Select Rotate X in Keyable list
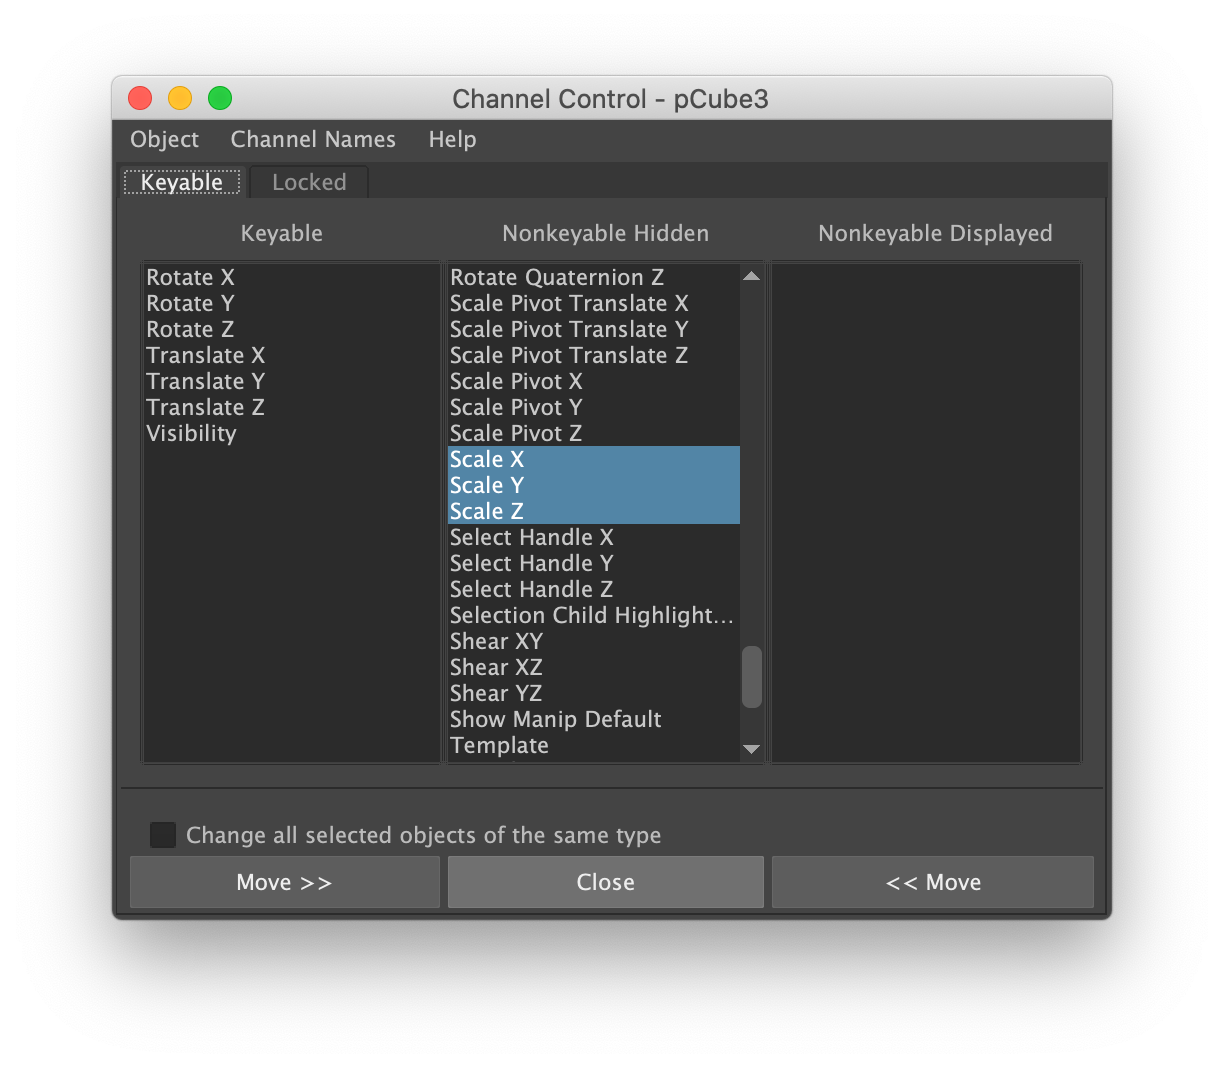Image resolution: width=1224 pixels, height=1068 pixels. [191, 278]
